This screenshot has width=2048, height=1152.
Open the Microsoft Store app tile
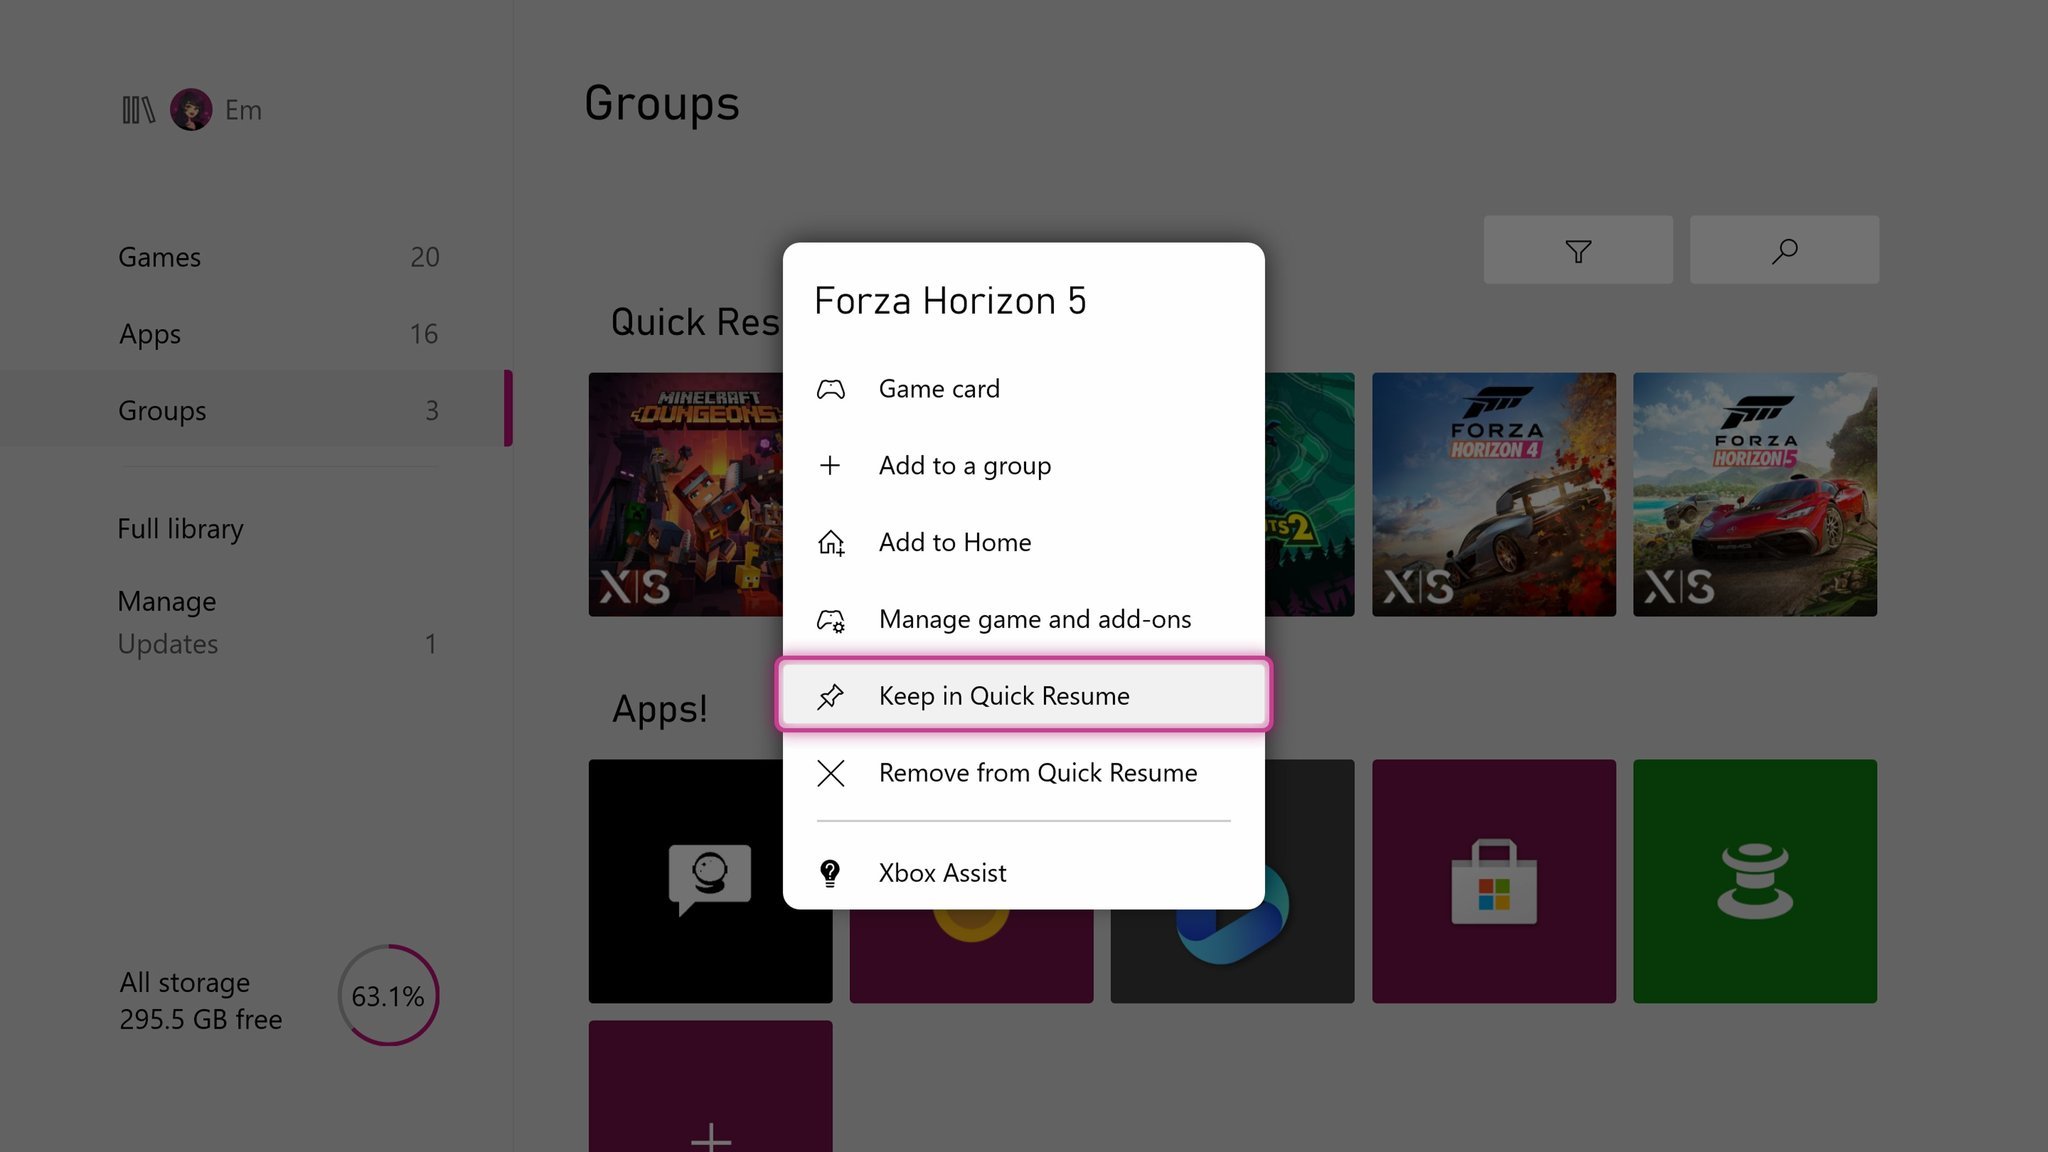pyautogui.click(x=1493, y=881)
